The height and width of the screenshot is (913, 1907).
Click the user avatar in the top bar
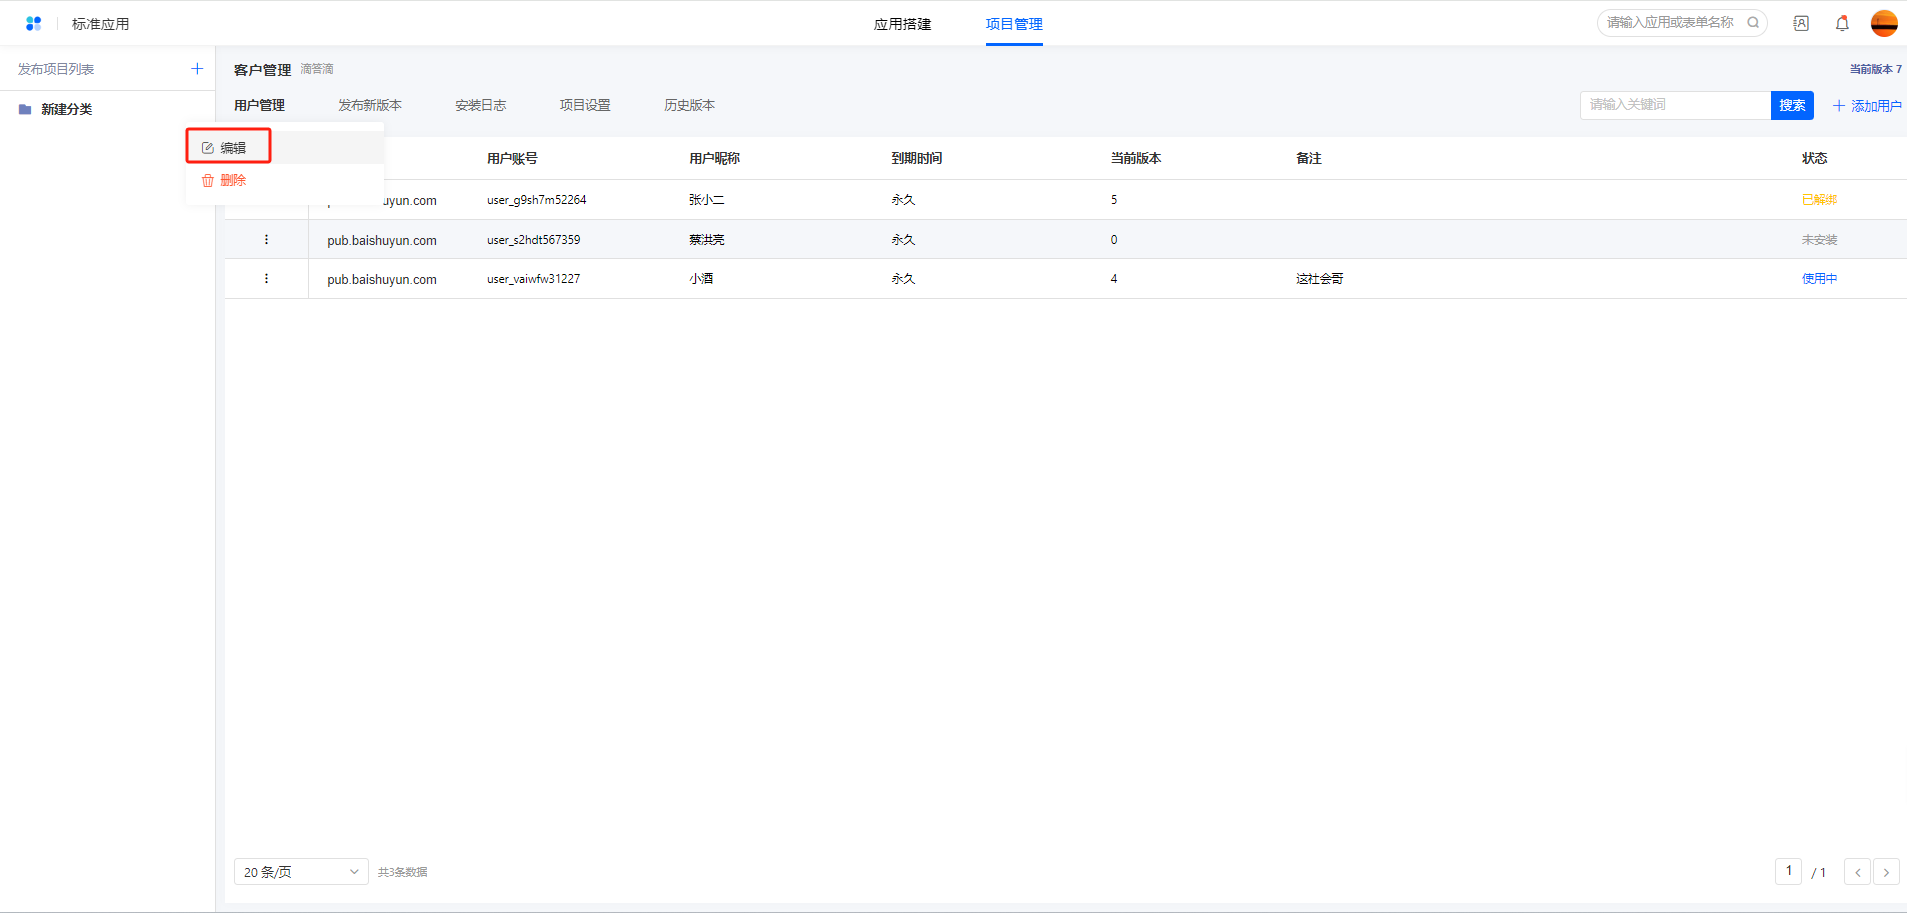point(1883,23)
